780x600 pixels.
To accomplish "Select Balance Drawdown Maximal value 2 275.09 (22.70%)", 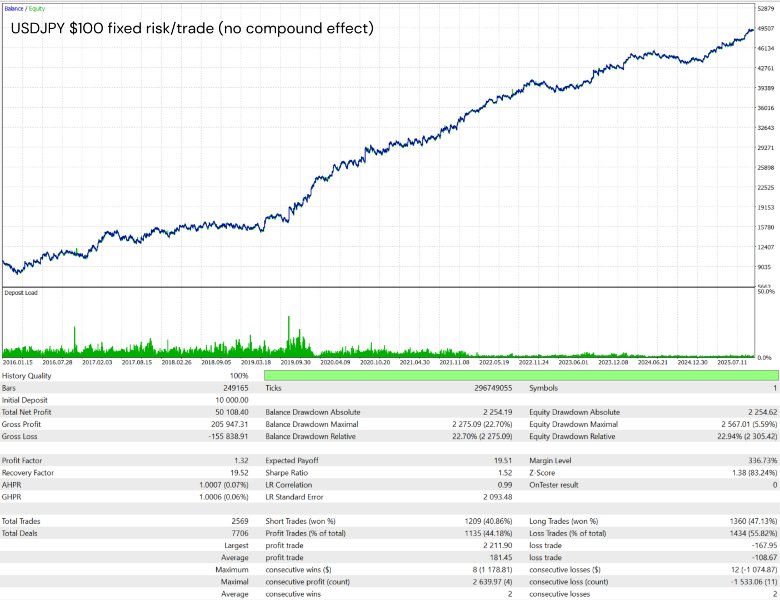I will (482, 424).
